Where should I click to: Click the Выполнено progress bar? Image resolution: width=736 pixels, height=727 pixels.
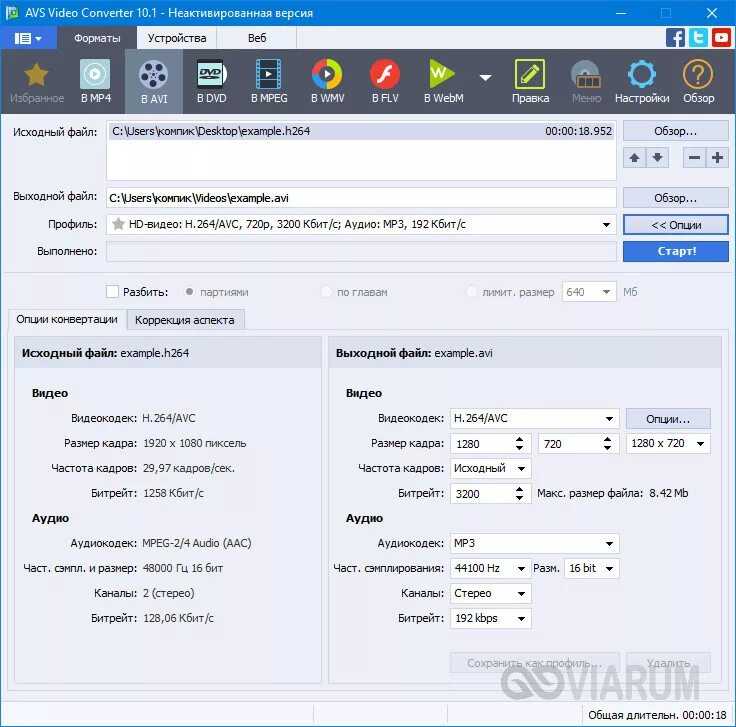(361, 251)
